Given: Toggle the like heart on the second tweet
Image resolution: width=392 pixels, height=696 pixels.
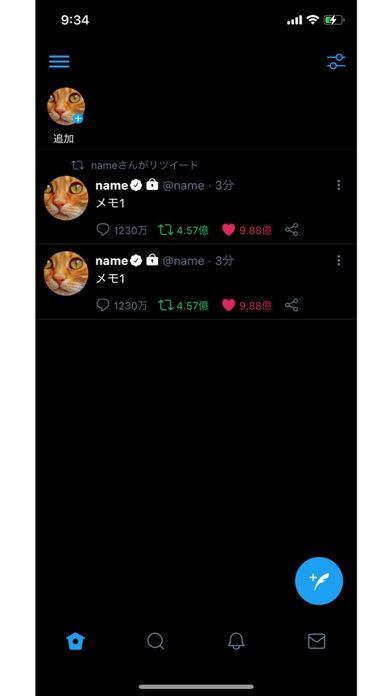Looking at the screenshot, I should point(228,305).
